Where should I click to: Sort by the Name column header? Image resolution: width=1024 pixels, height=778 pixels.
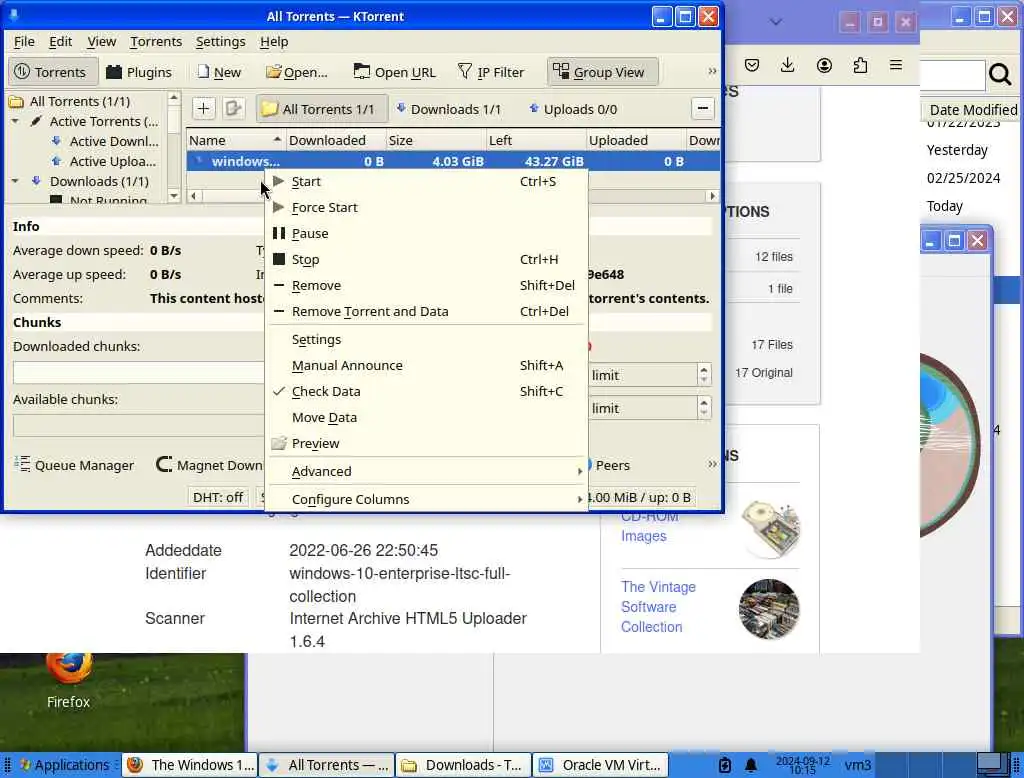coord(236,140)
